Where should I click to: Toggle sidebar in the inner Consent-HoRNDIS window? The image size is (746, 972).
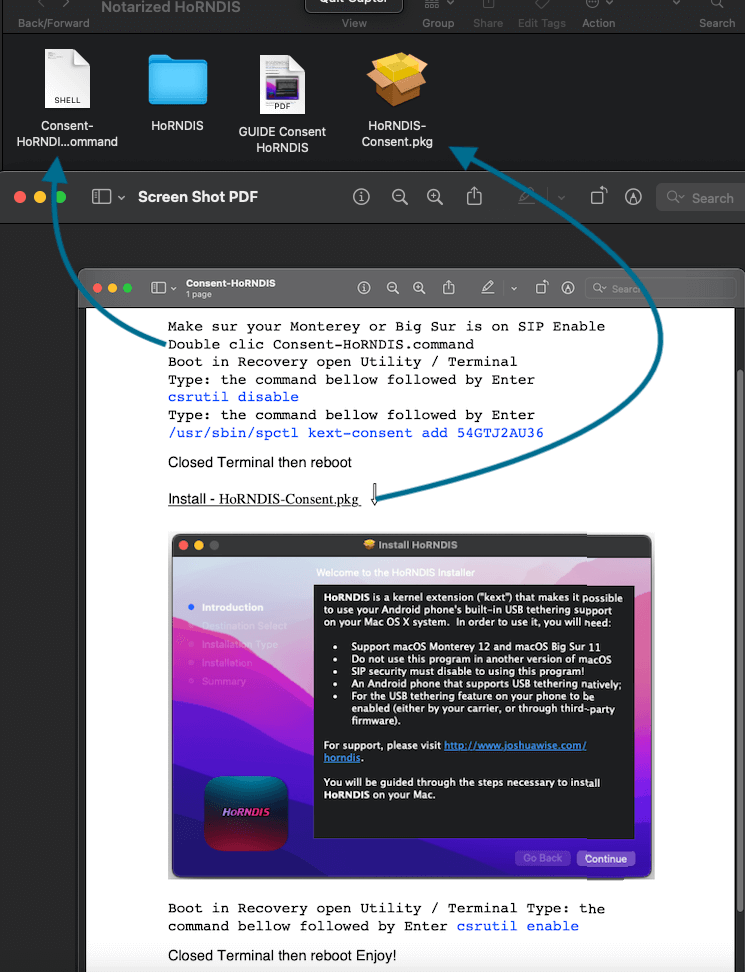tap(159, 288)
